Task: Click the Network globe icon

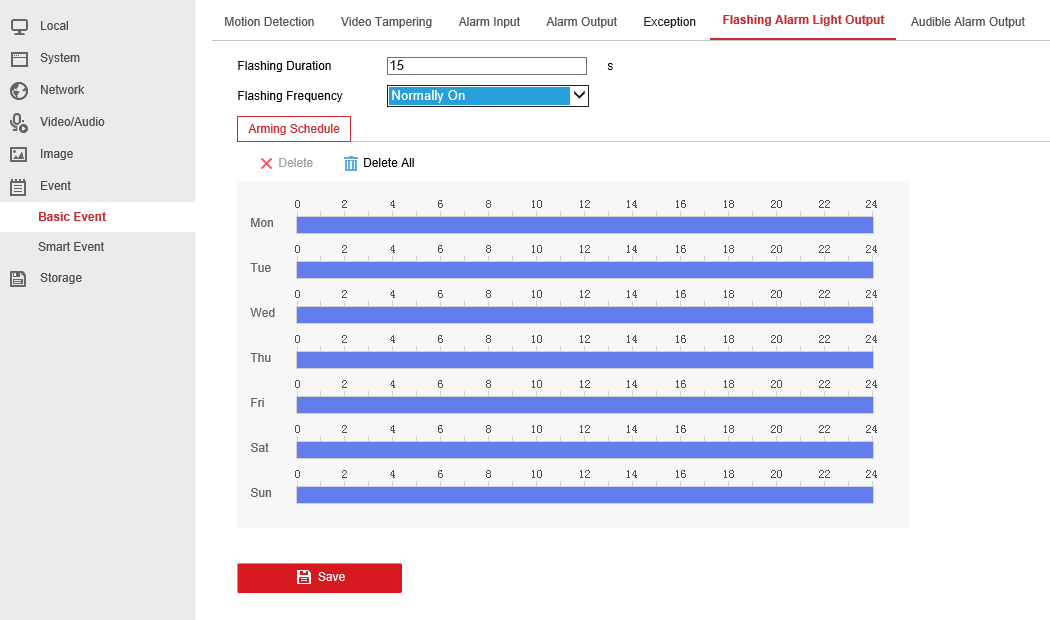Action: [x=19, y=90]
